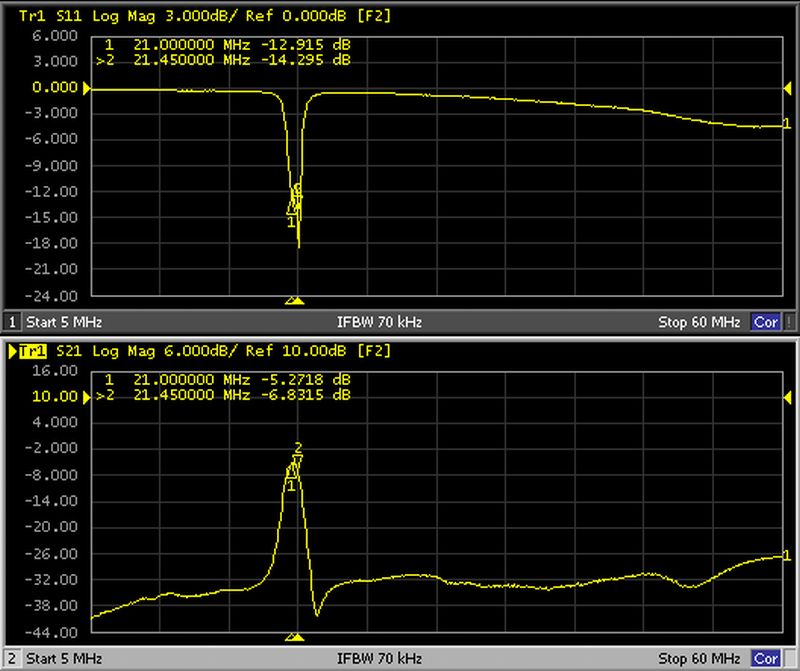The image size is (800, 671).
Task: Select channel 1 number box
Action: (13, 323)
